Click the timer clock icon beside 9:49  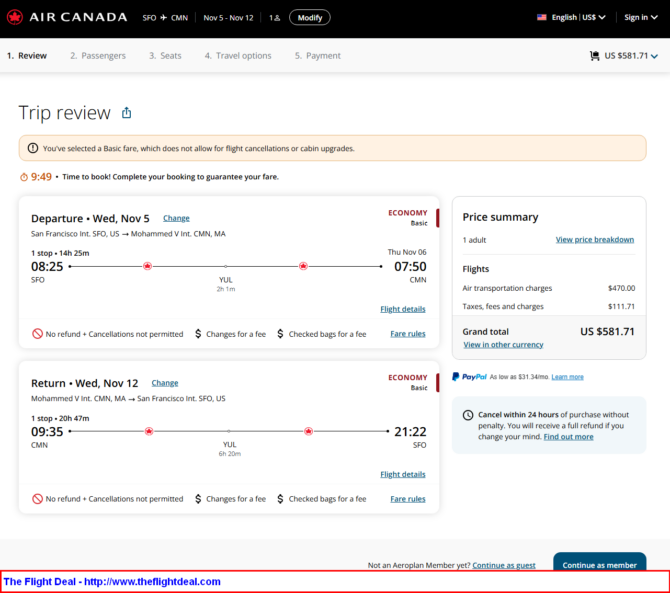(x=24, y=177)
